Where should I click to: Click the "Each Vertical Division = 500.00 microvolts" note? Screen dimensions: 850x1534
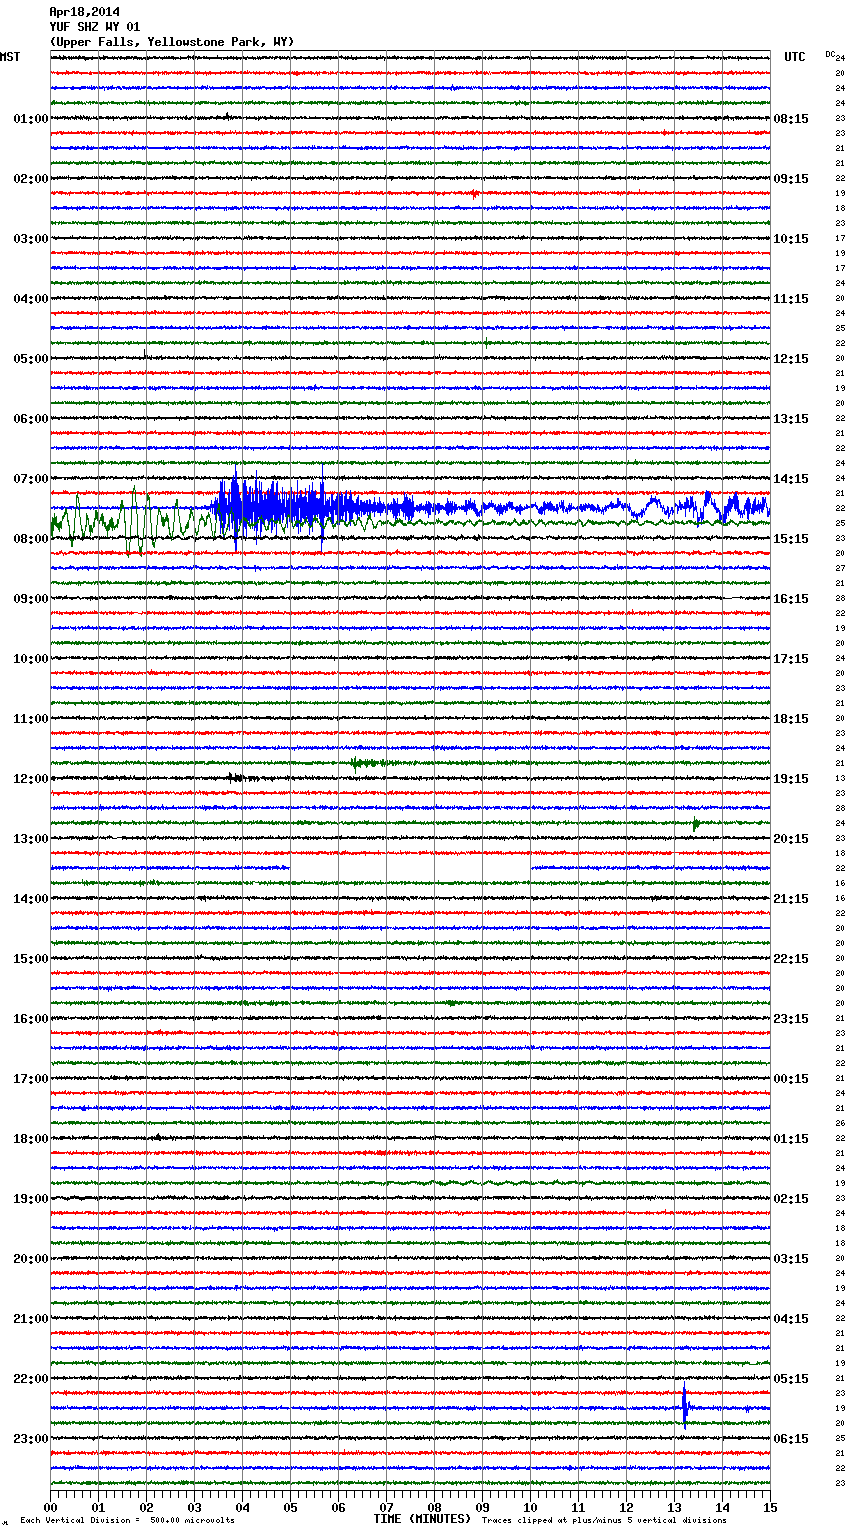coord(127,1521)
